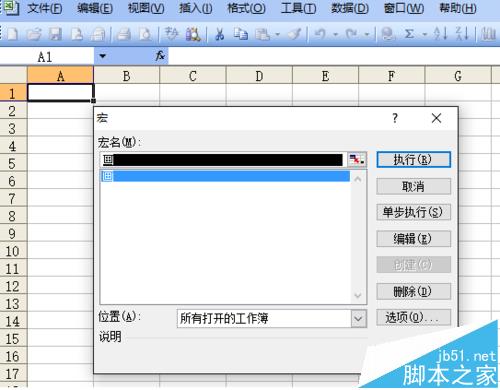Screen dimensions: 500x390
Task: Open the 工具(T) menu
Action: pyautogui.click(x=298, y=8)
